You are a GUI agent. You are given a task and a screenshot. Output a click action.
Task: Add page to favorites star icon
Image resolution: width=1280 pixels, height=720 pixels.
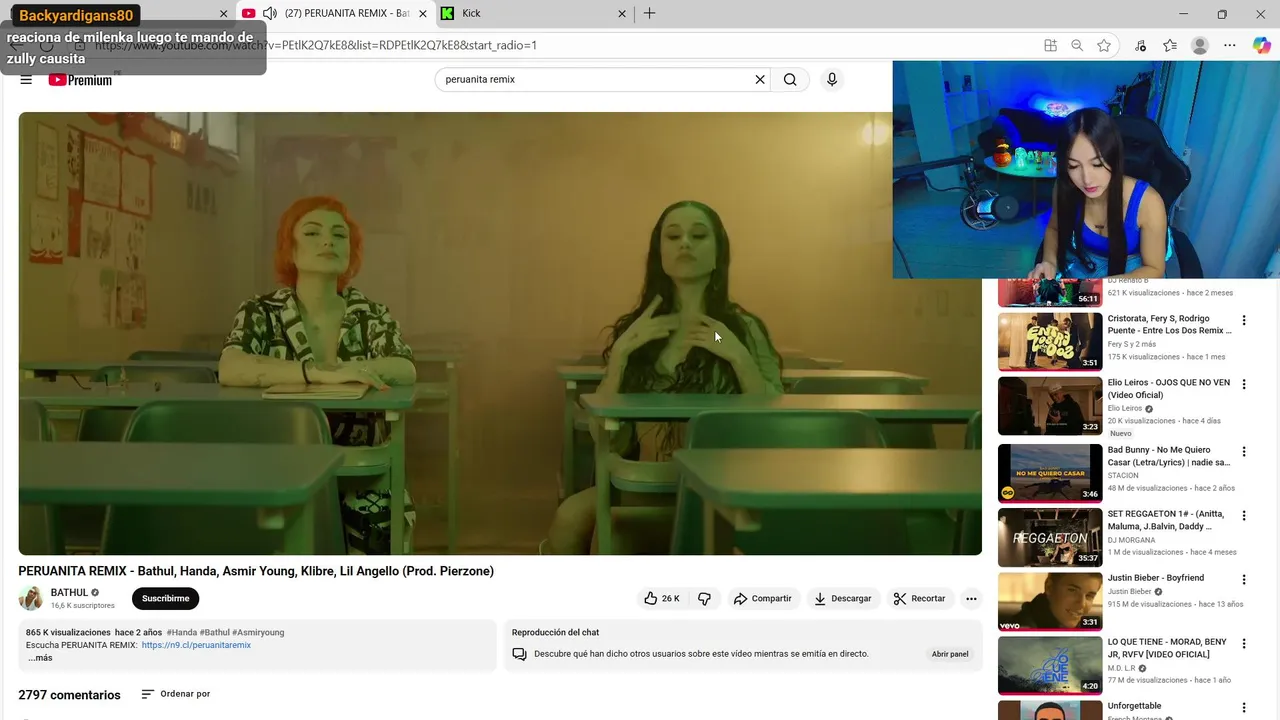1104,45
